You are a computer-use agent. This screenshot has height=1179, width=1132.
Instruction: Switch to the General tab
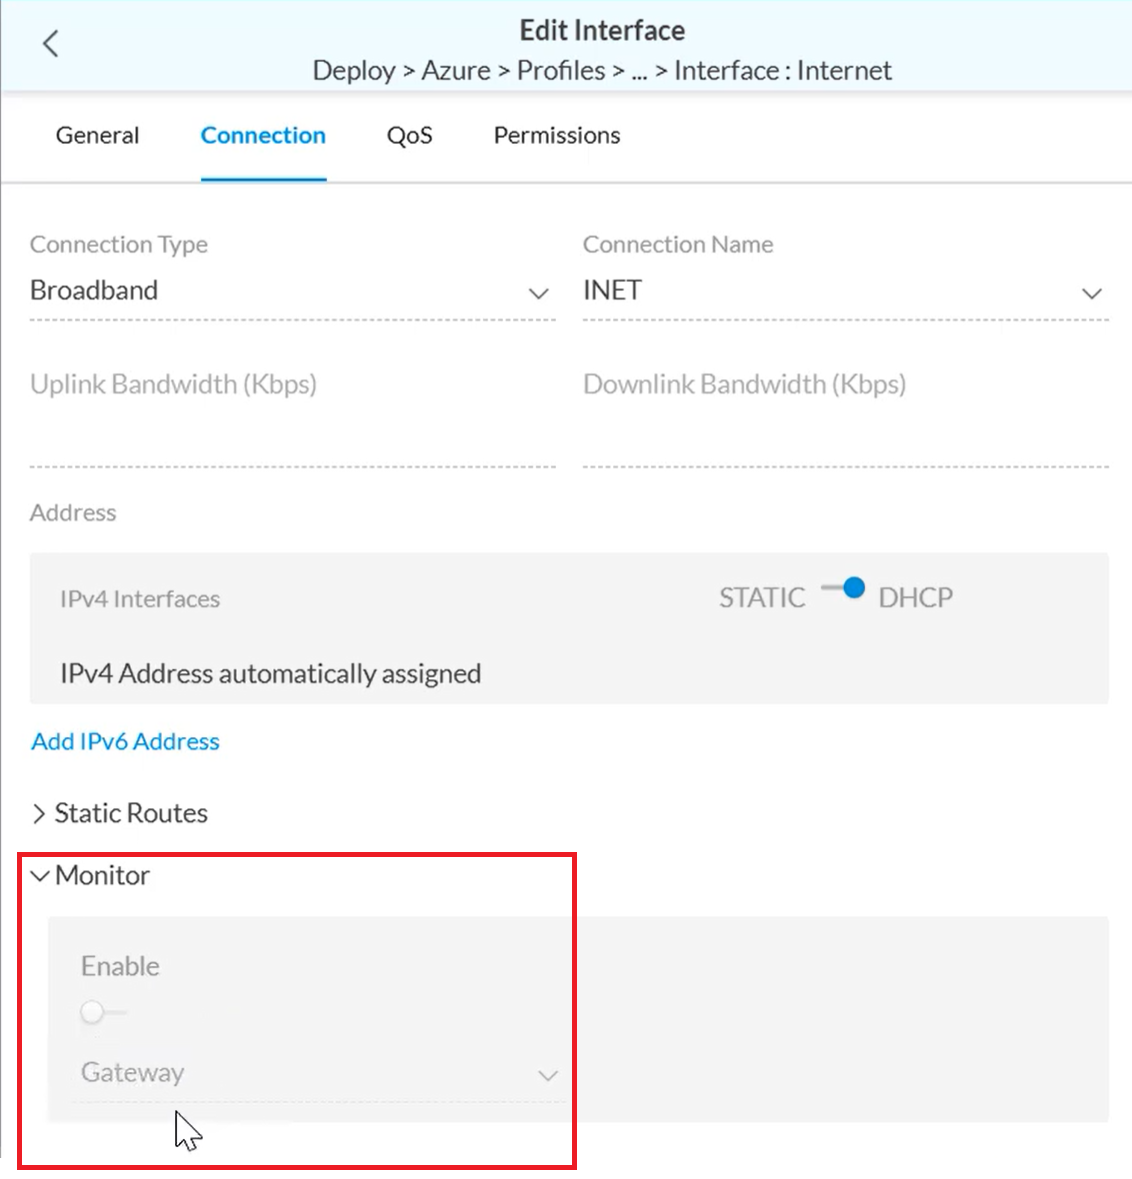click(x=97, y=136)
